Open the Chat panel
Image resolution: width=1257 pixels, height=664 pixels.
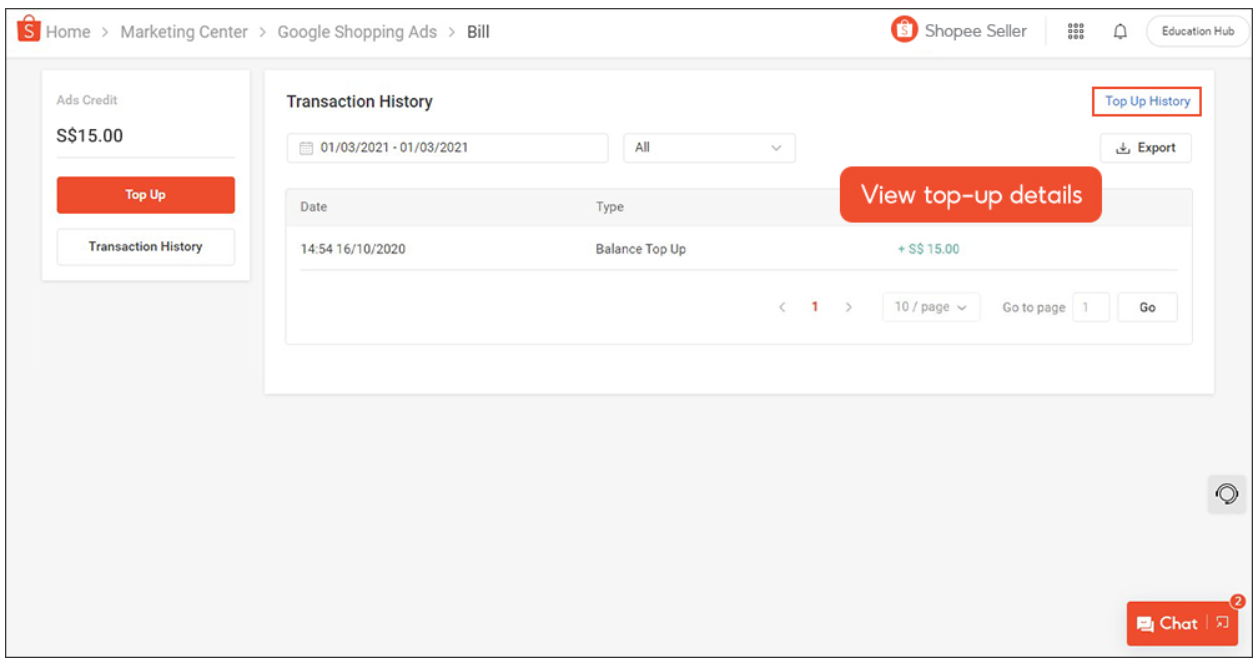click(x=1173, y=623)
